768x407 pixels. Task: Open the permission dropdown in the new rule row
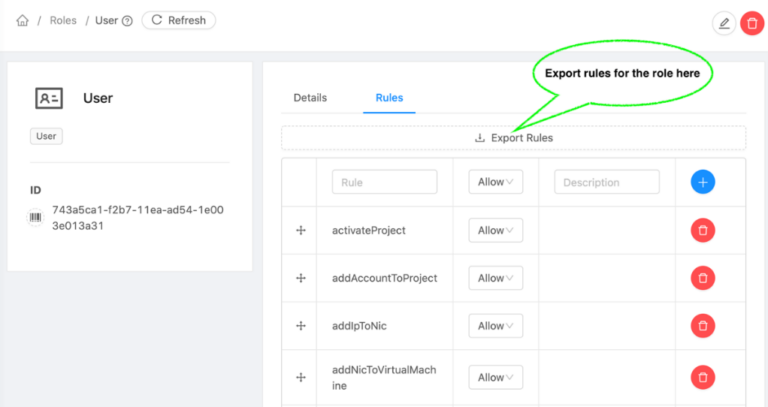pos(496,182)
